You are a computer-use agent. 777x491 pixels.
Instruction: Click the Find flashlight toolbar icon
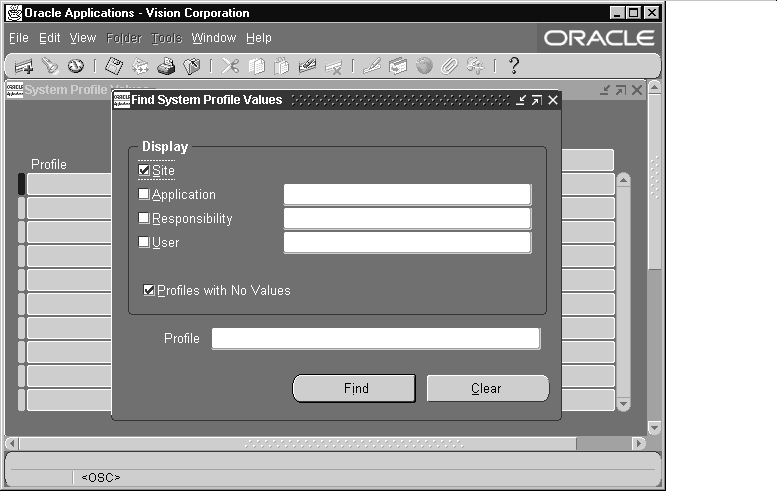pos(50,66)
